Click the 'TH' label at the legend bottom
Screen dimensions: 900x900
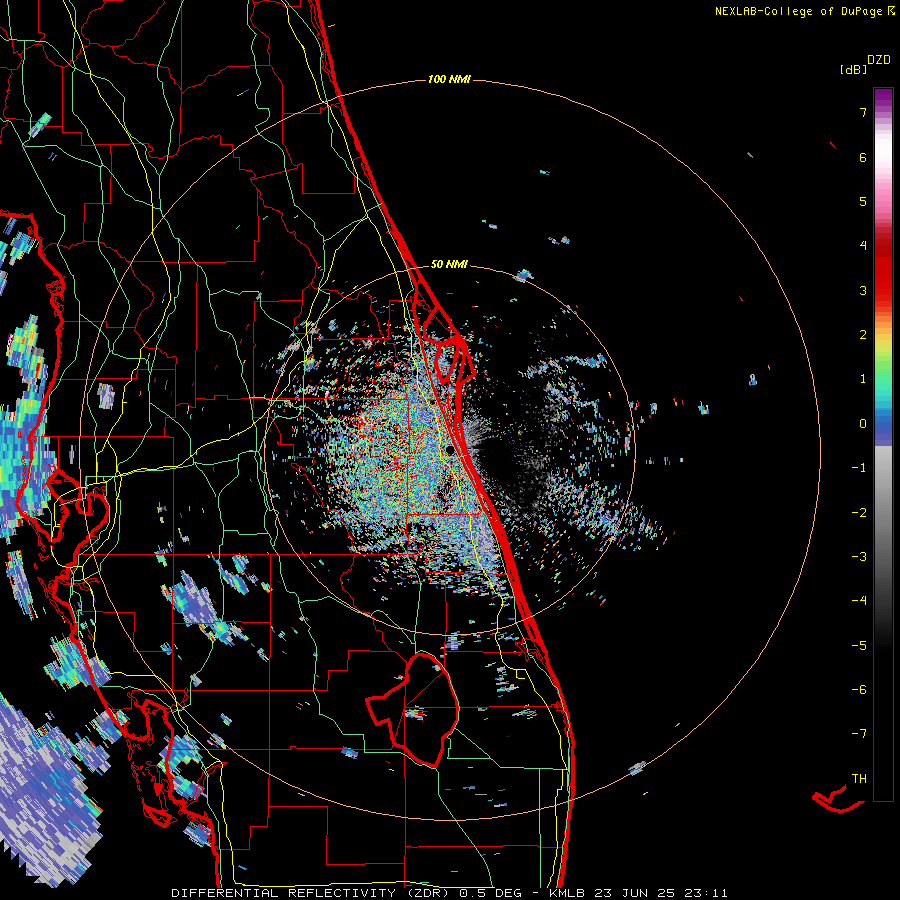coord(859,778)
